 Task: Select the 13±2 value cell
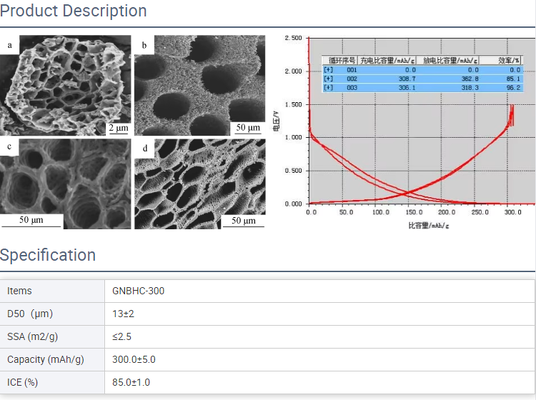pos(320,314)
